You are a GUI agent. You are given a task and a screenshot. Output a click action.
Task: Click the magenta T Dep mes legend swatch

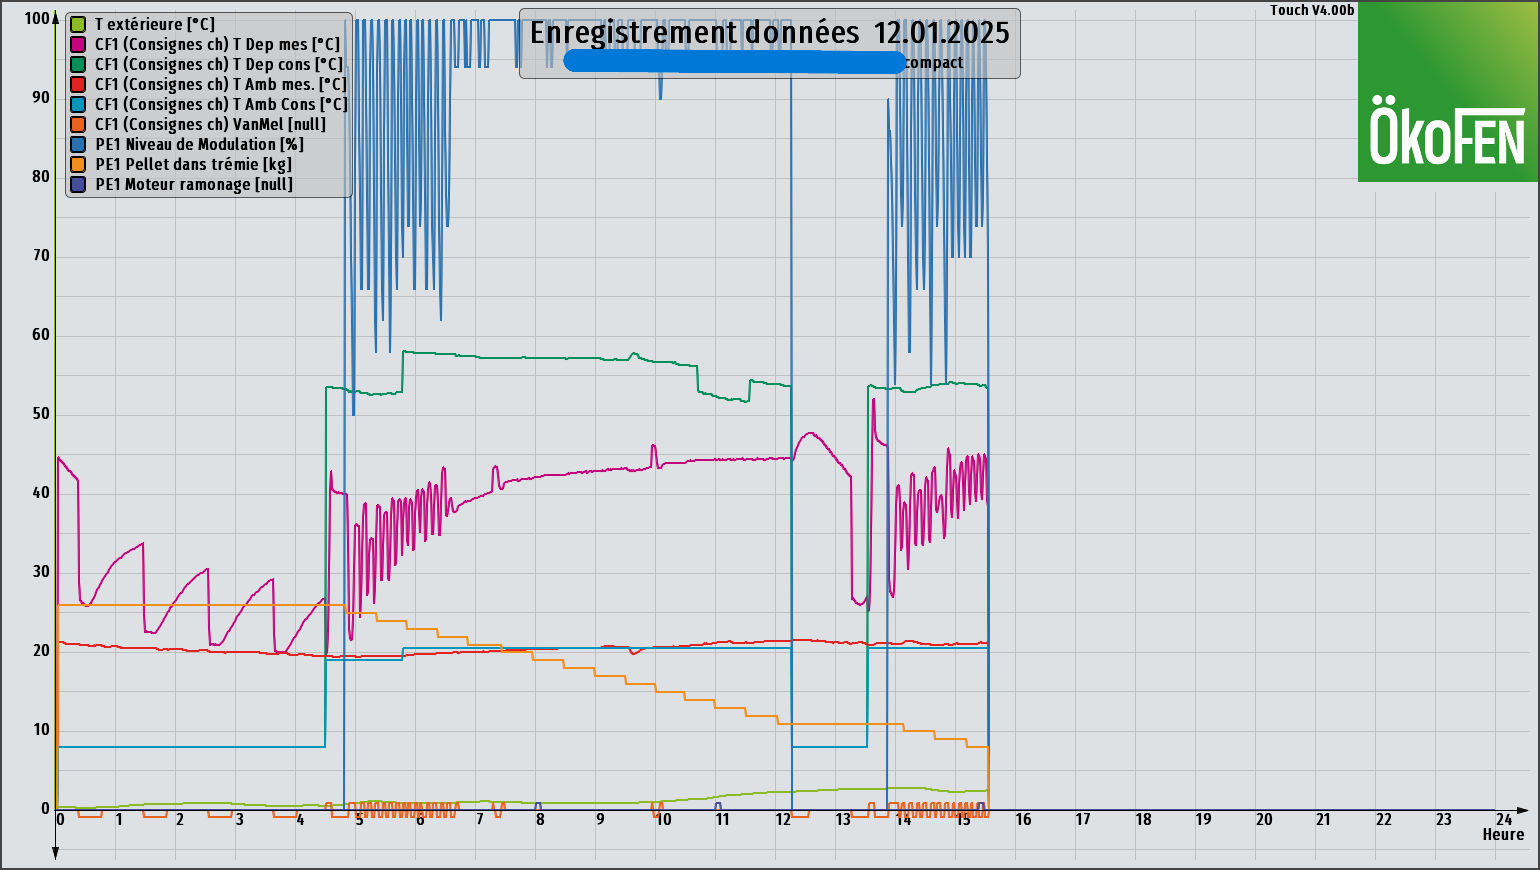(x=78, y=44)
